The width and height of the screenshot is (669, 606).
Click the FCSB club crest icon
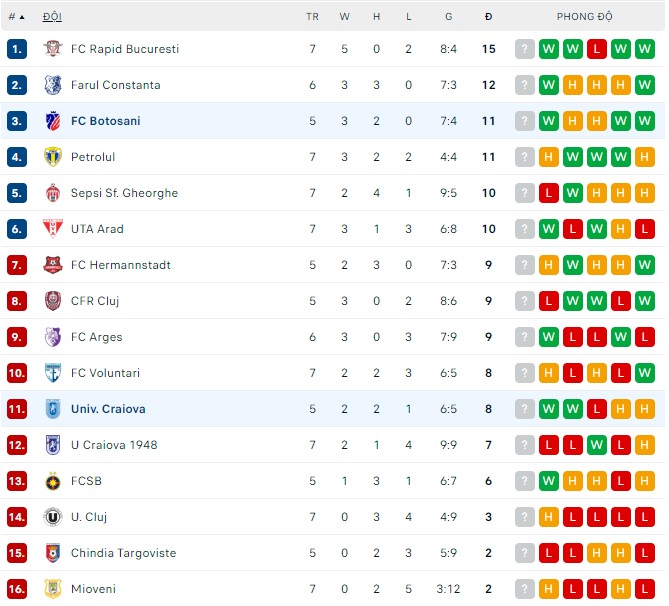click(53, 481)
